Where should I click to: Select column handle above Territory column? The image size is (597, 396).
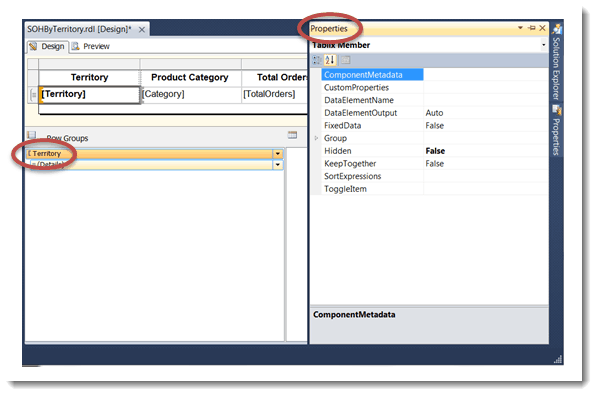(89, 64)
